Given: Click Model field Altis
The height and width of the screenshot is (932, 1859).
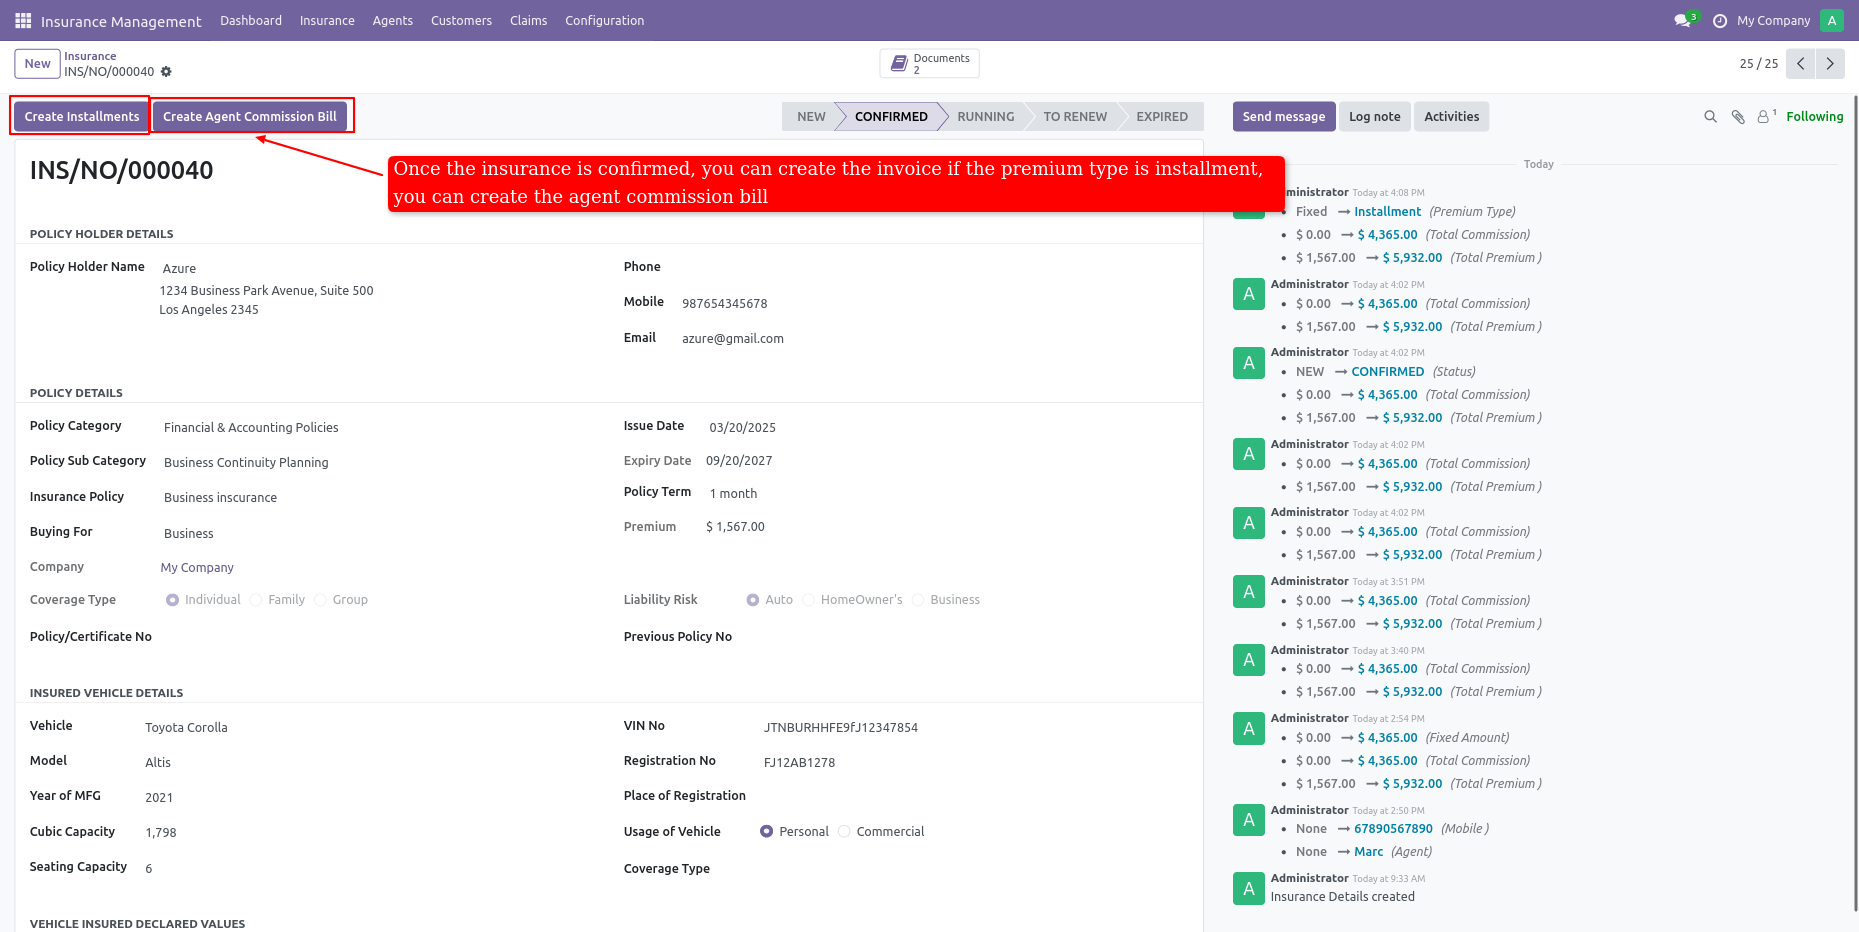Looking at the screenshot, I should 158,763.
